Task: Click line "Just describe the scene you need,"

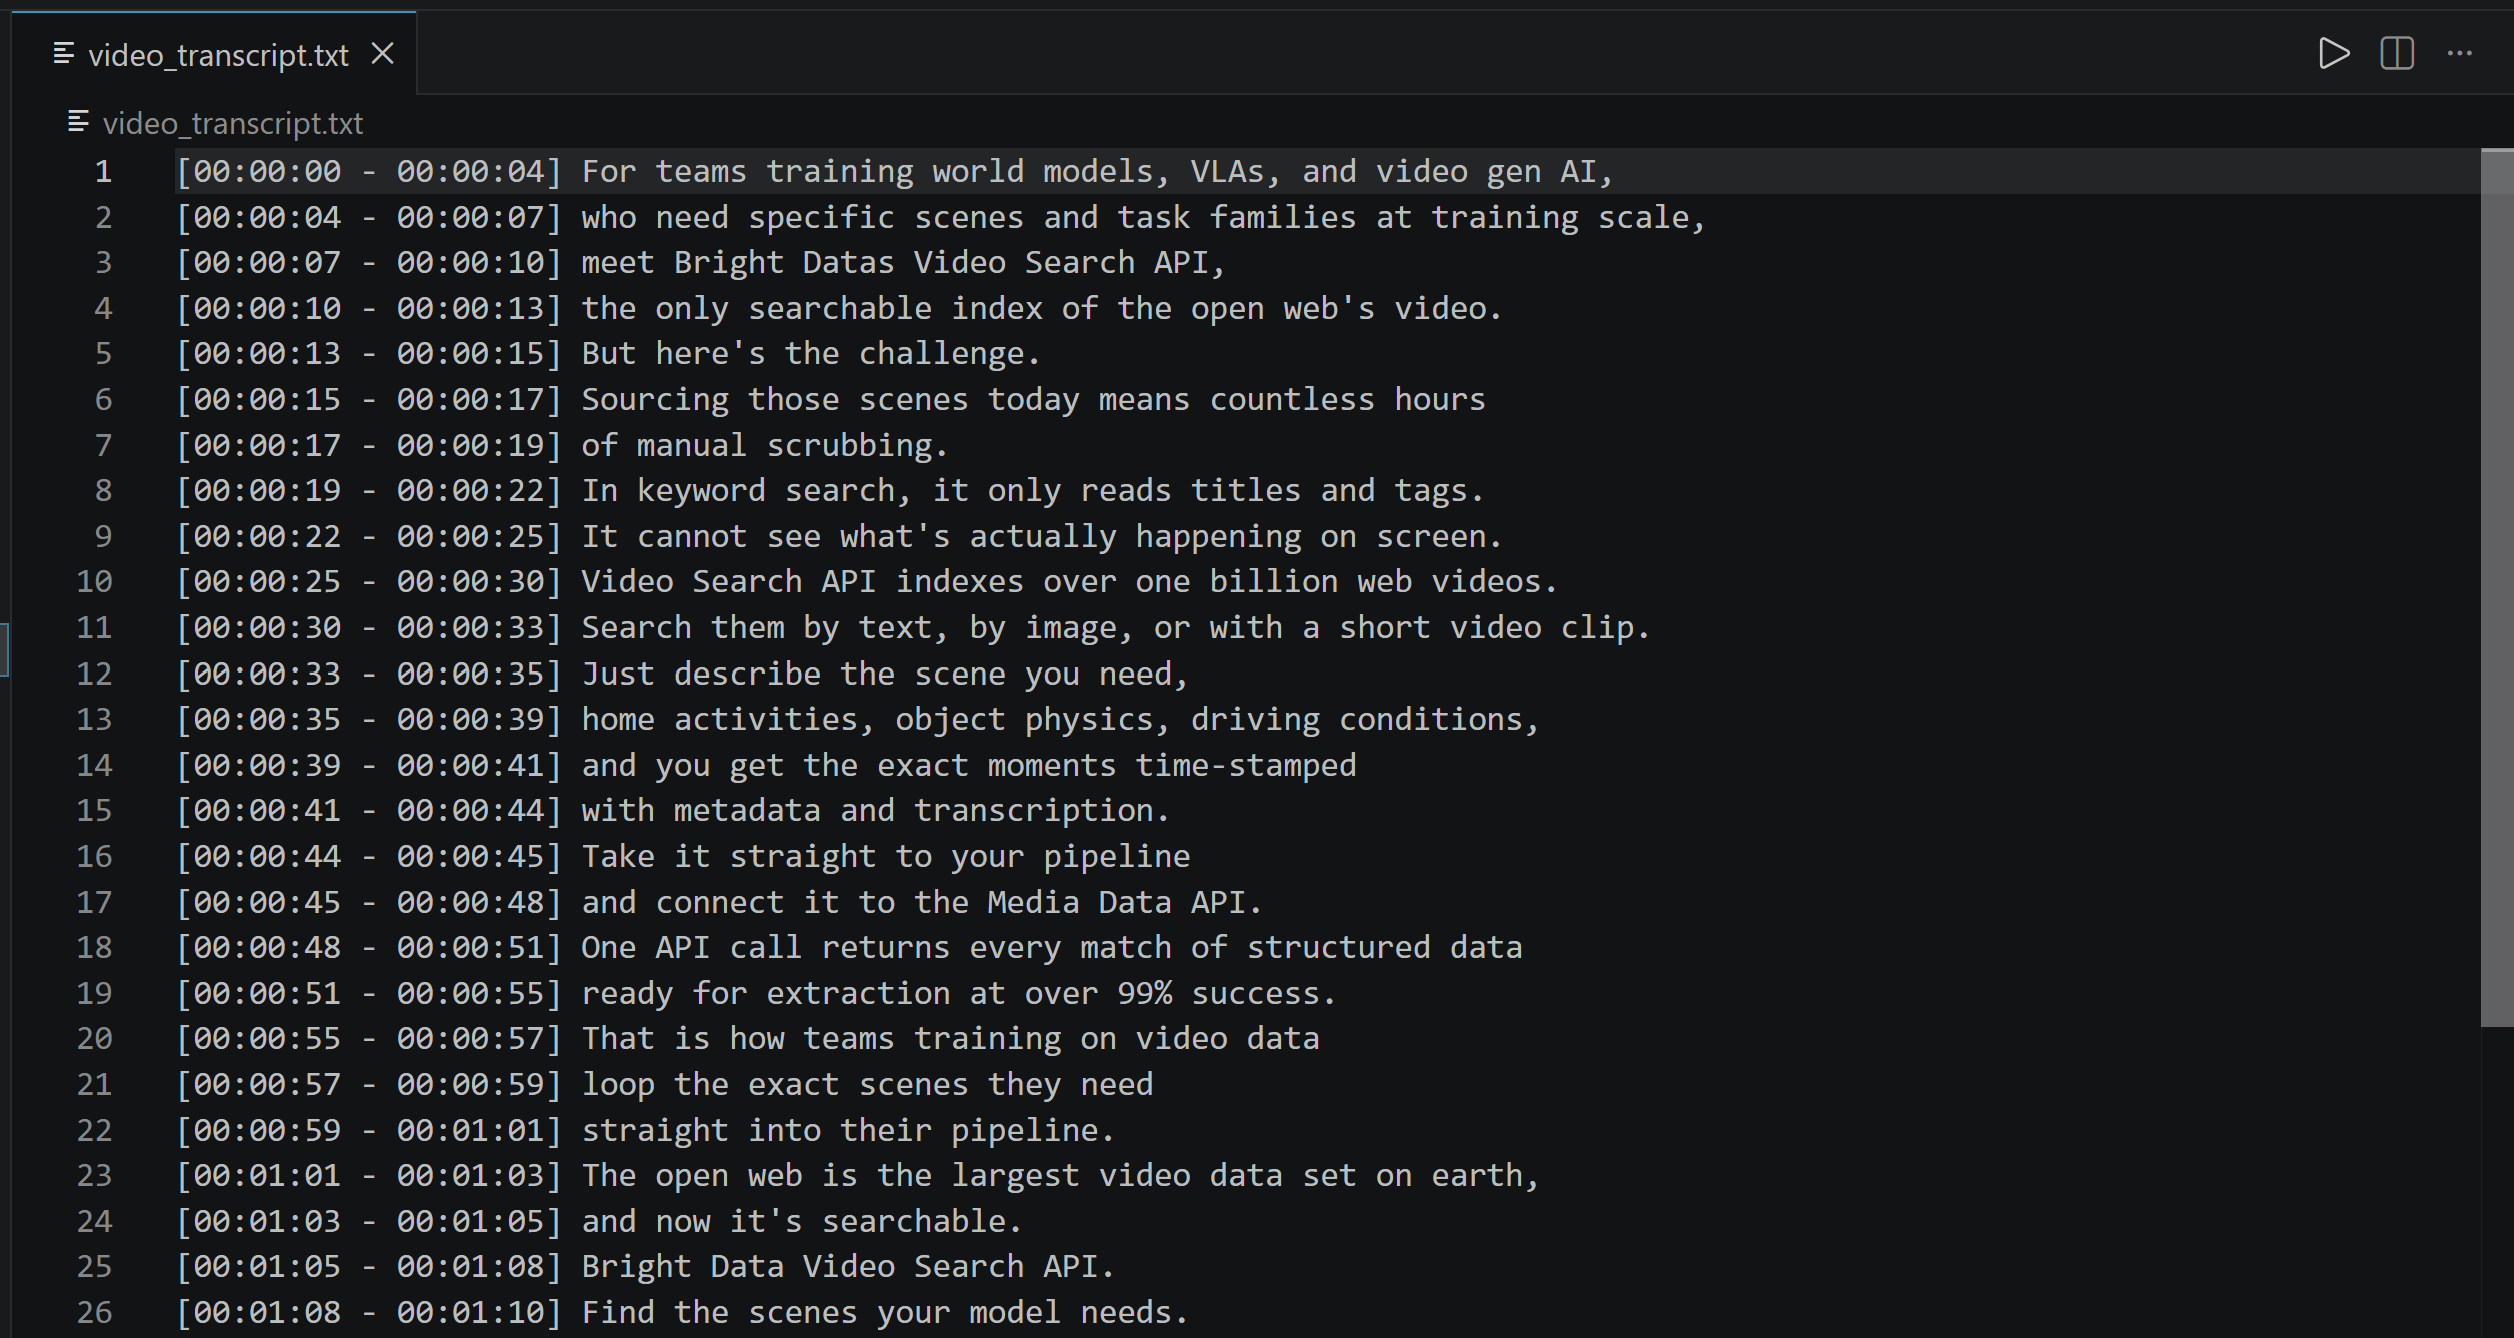Action: [x=885, y=674]
